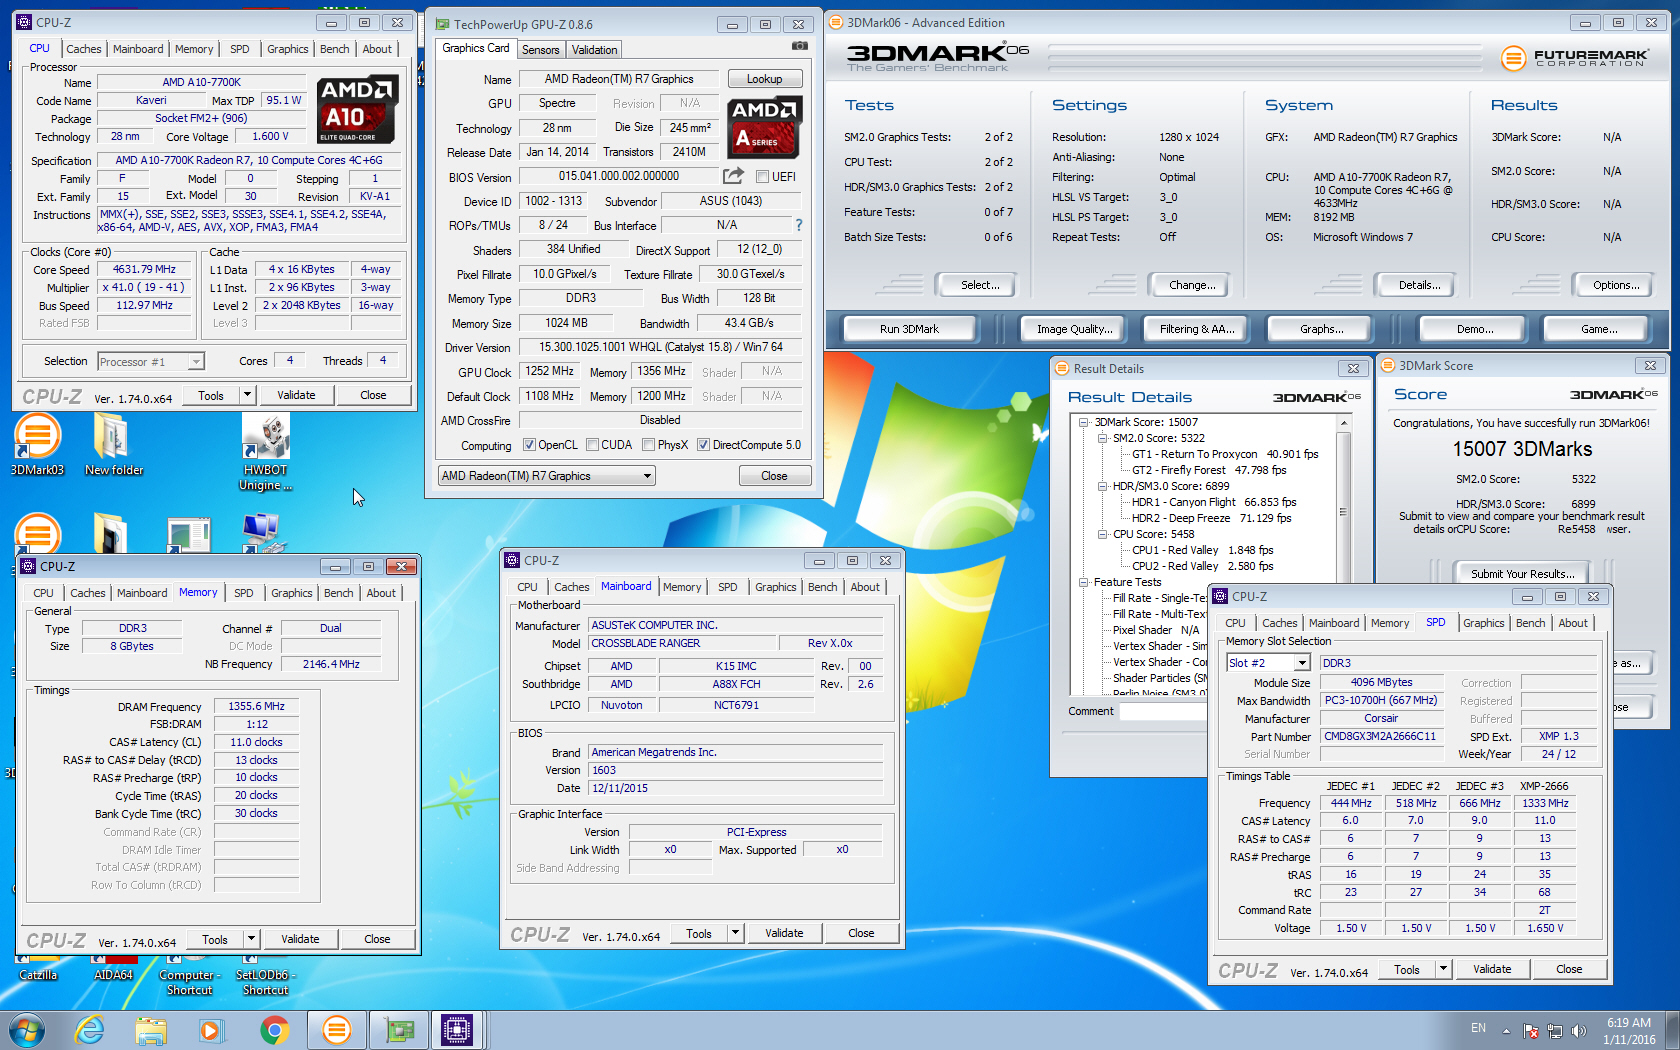Open the Processor #1 selection dropdown
1680x1050 pixels.
(x=151, y=362)
